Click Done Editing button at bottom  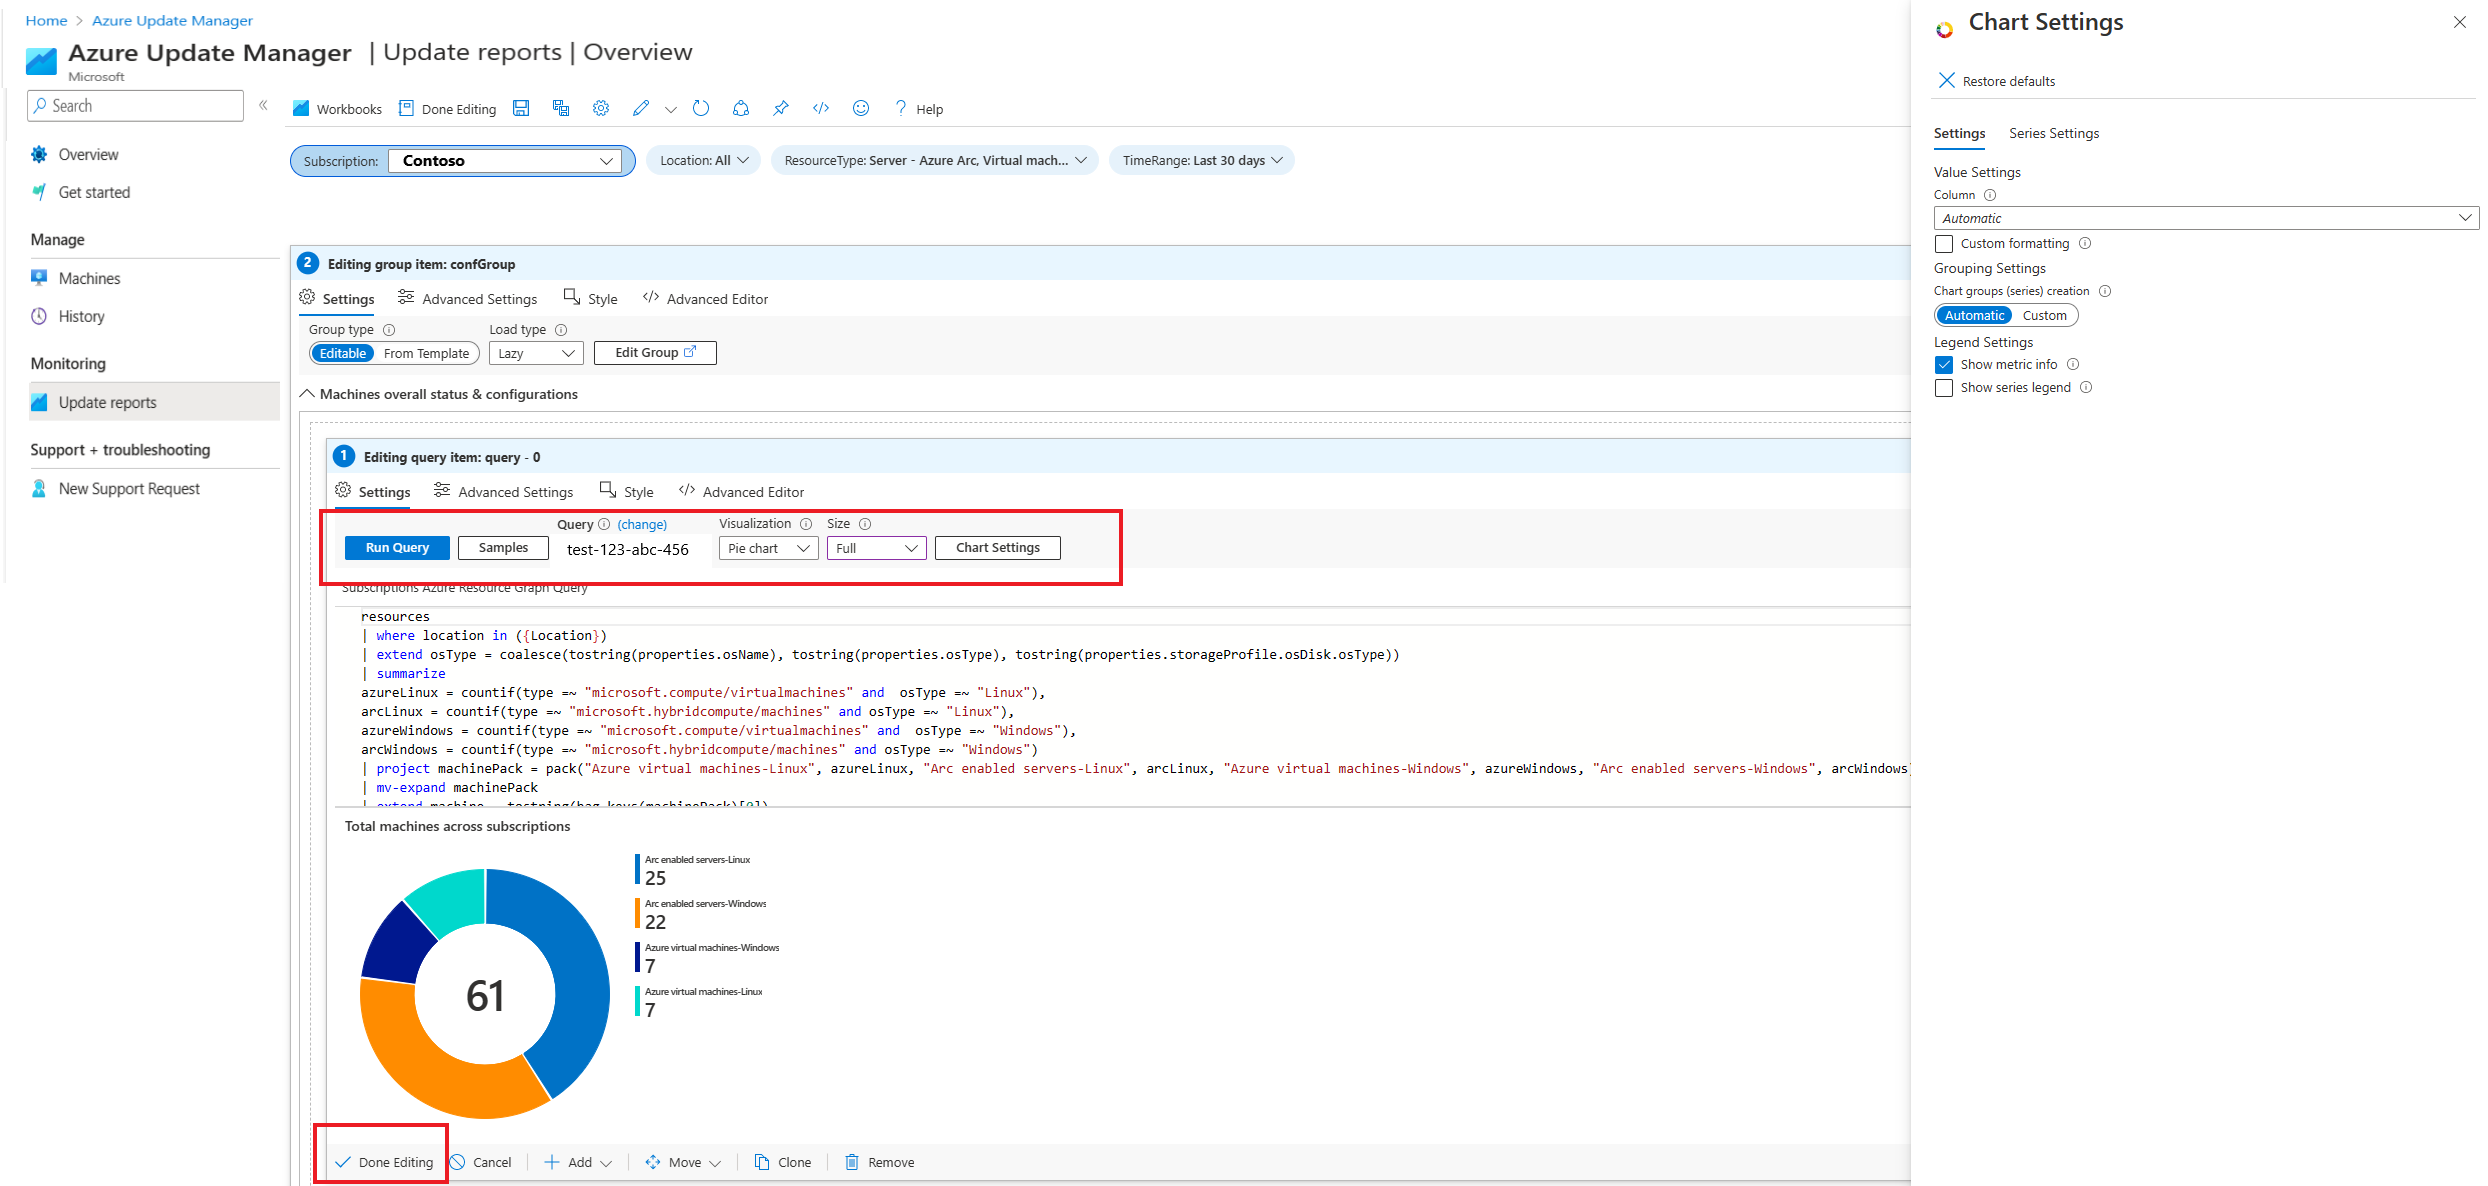point(386,1162)
